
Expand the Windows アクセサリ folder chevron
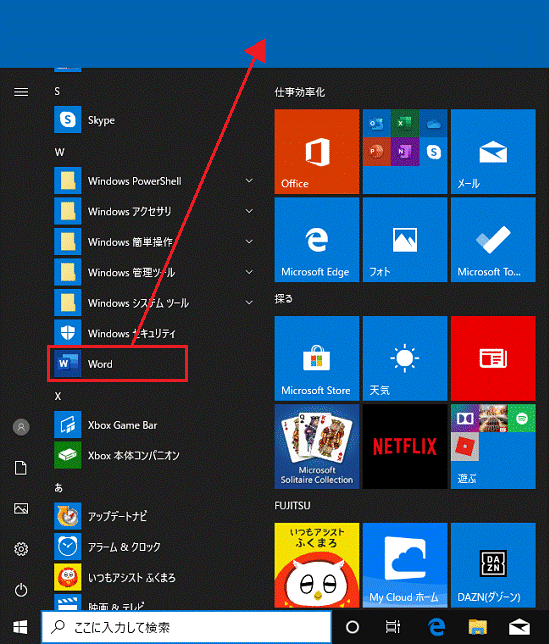click(249, 211)
